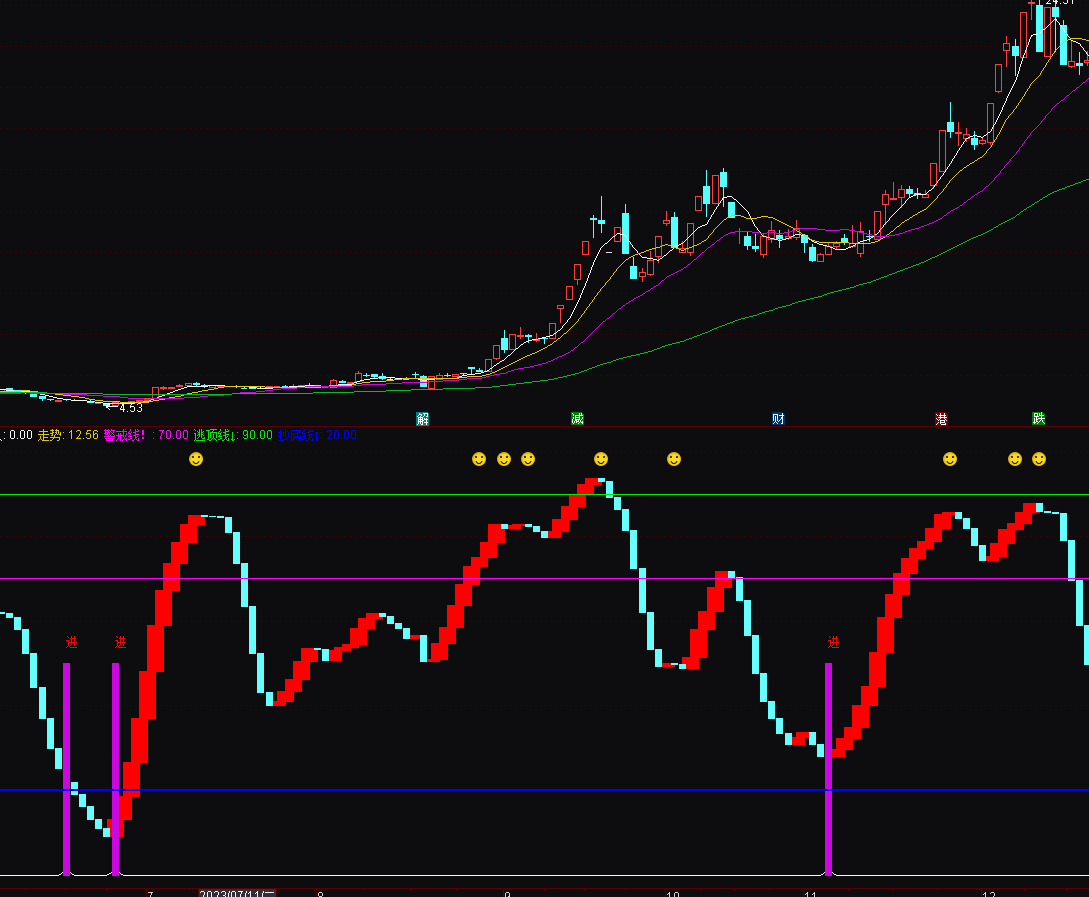Click the blue horizontal 抄底线 line
1089x897 pixels.
(544, 790)
